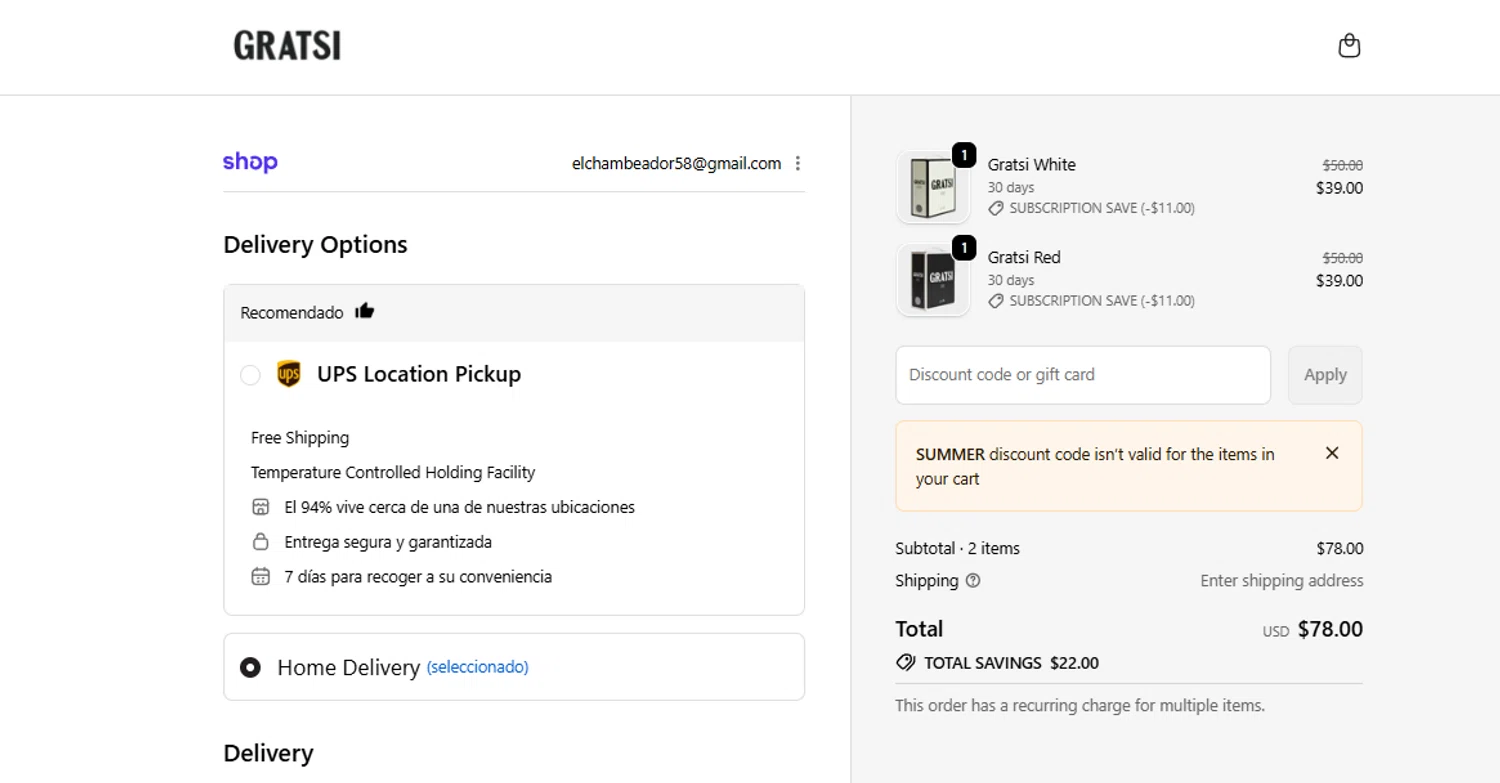Click the Gratsi Red product thumbnail
The height and width of the screenshot is (783, 1500).
[933, 280]
